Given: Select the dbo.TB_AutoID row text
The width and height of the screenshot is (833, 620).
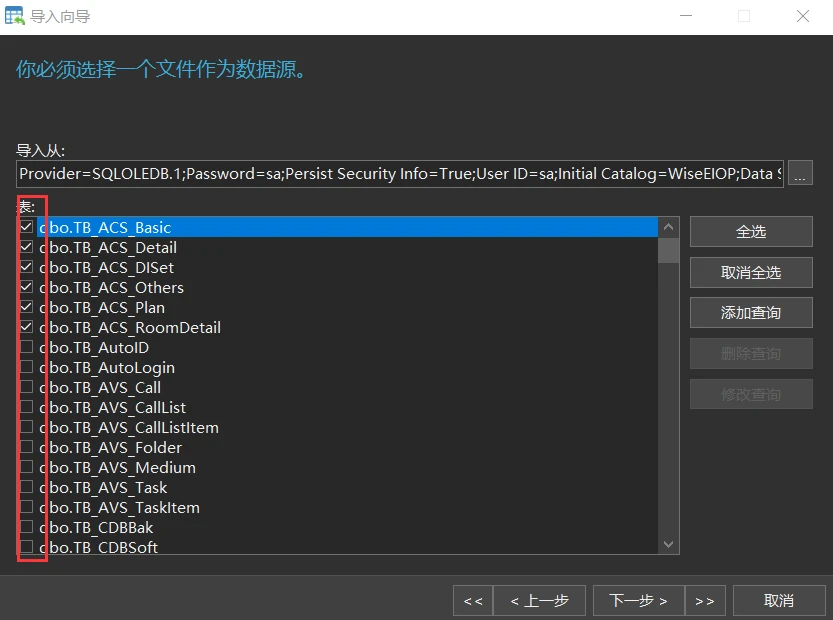Looking at the screenshot, I should coord(94,347).
